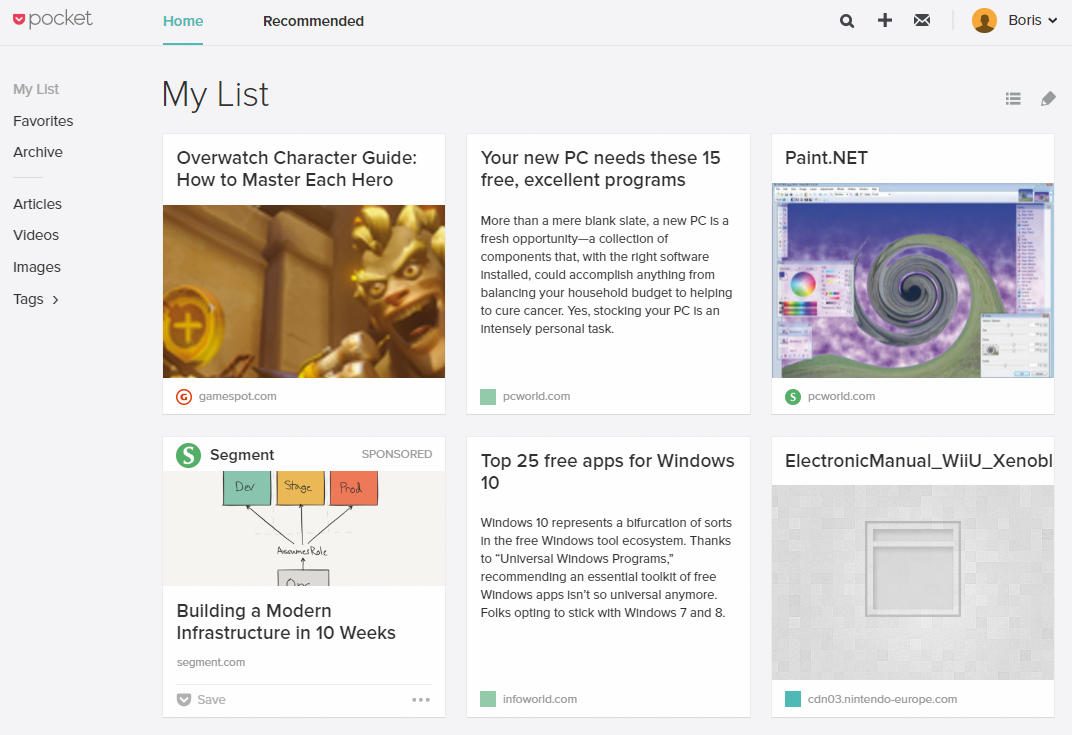The height and width of the screenshot is (735, 1072).
Task: Filter by Articles in sidebar
Action: 37,204
